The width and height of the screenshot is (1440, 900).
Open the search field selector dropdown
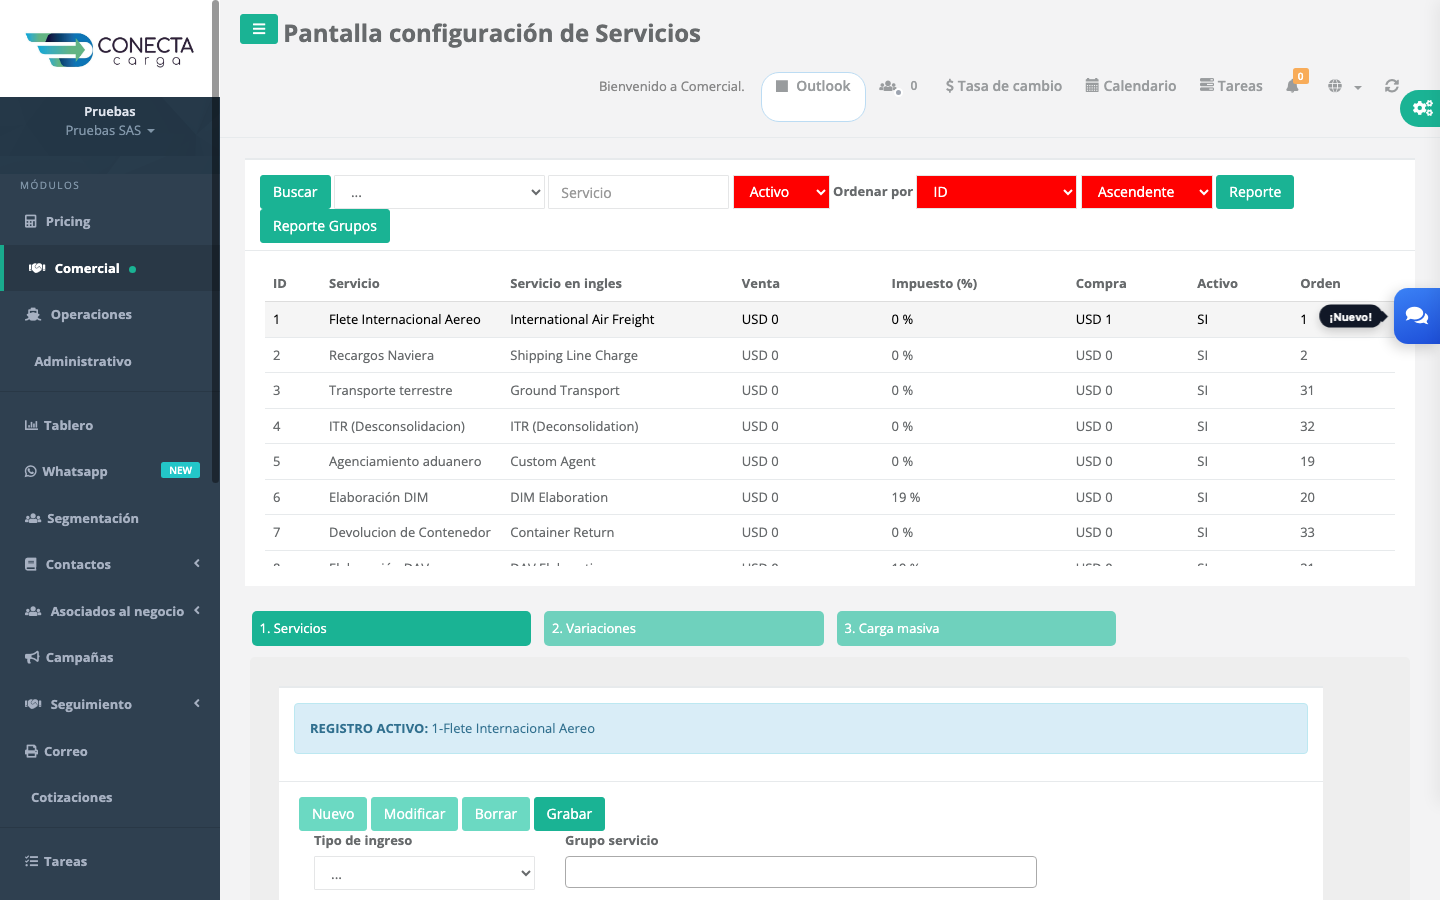440,192
